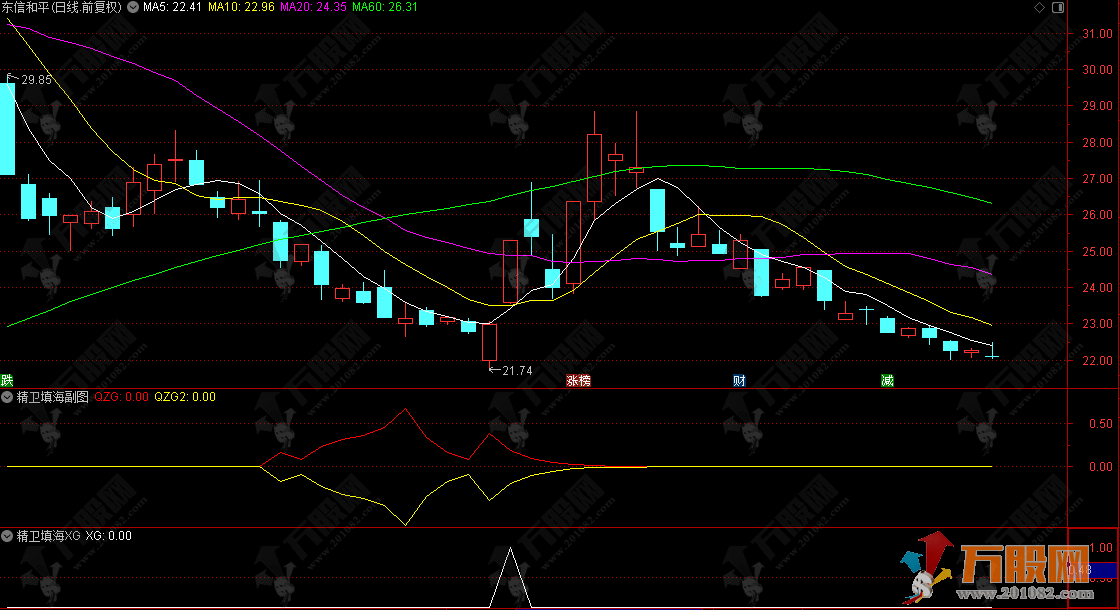Screen dimensions: 1120x610
Task: Expand the main chart indicator dropdown arrow
Action: (134, 7)
